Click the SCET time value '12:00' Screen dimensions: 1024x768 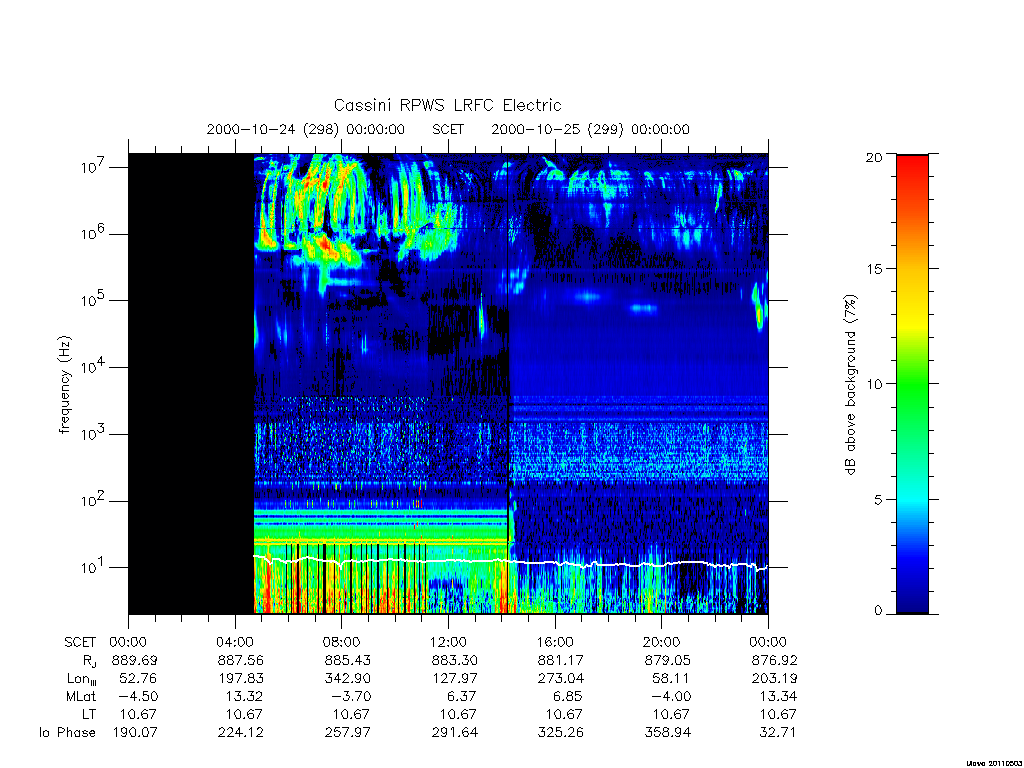[x=449, y=642]
